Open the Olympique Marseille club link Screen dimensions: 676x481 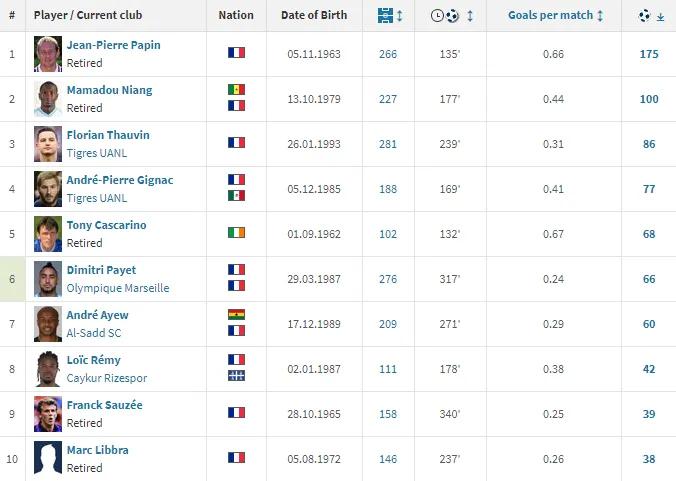point(117,288)
